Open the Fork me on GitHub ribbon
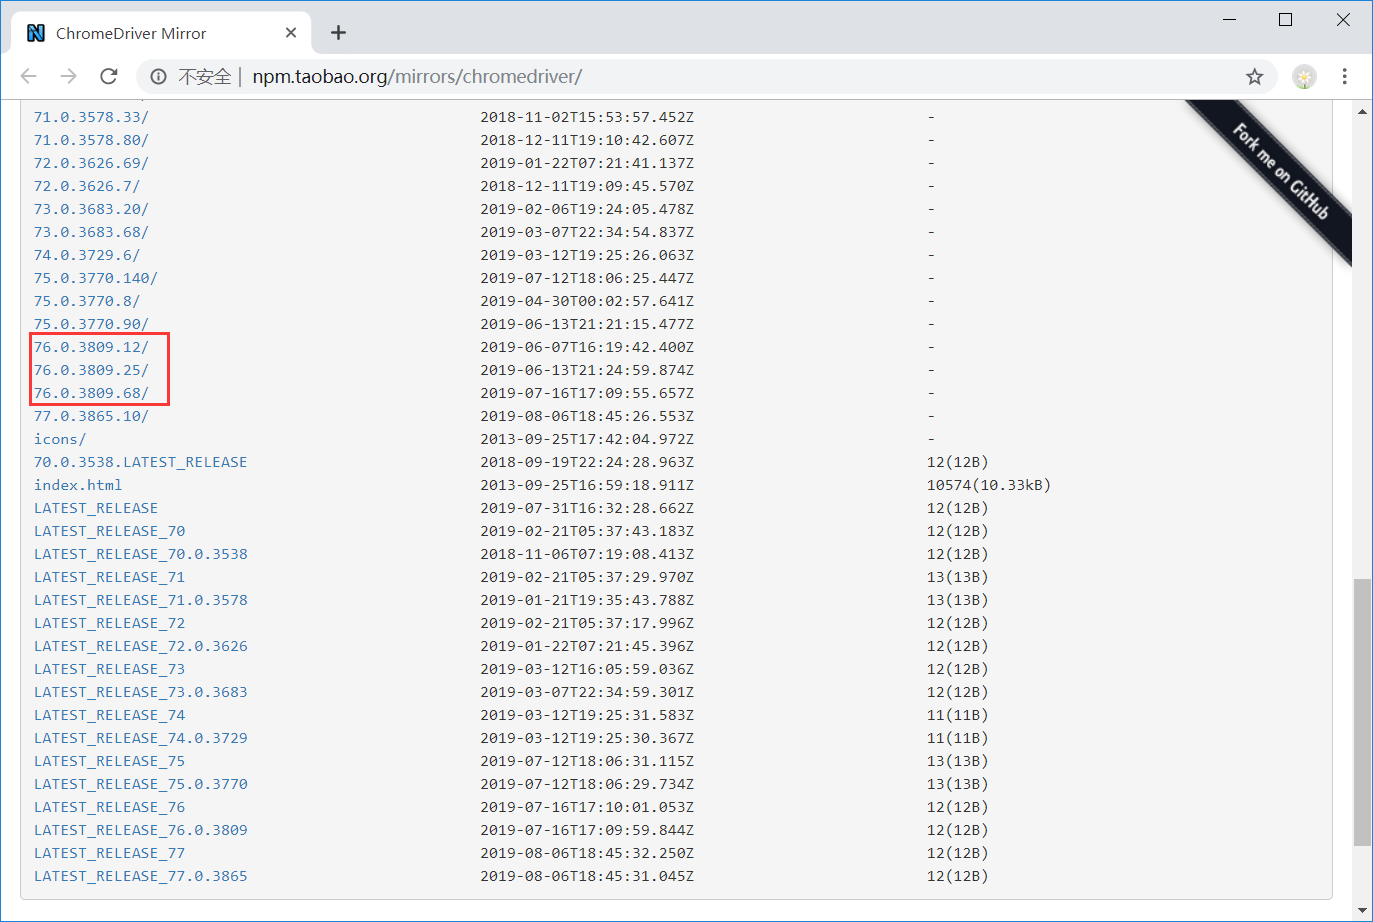 pyautogui.click(x=1280, y=171)
